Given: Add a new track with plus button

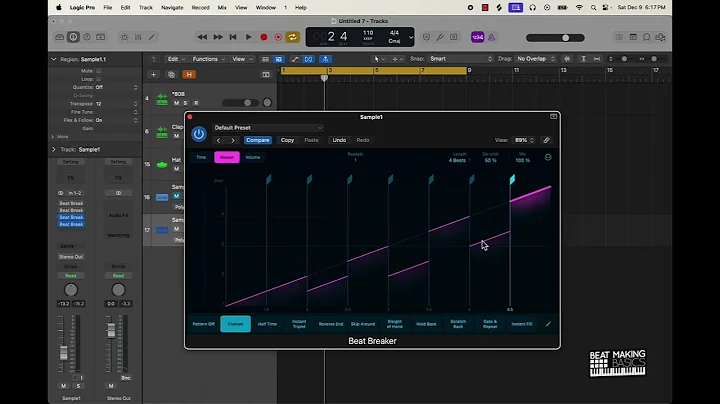Looking at the screenshot, I should point(153,74).
